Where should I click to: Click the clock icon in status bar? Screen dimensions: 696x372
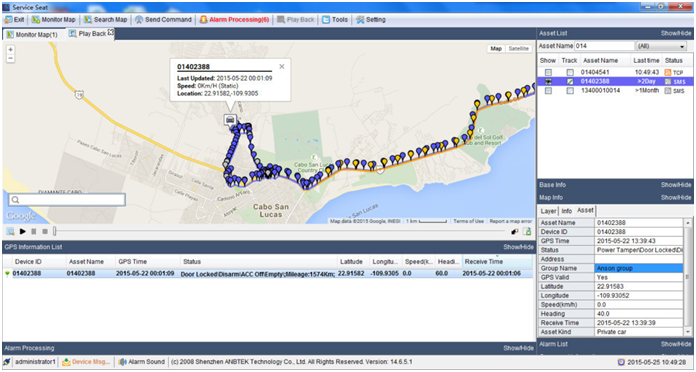click(x=621, y=362)
